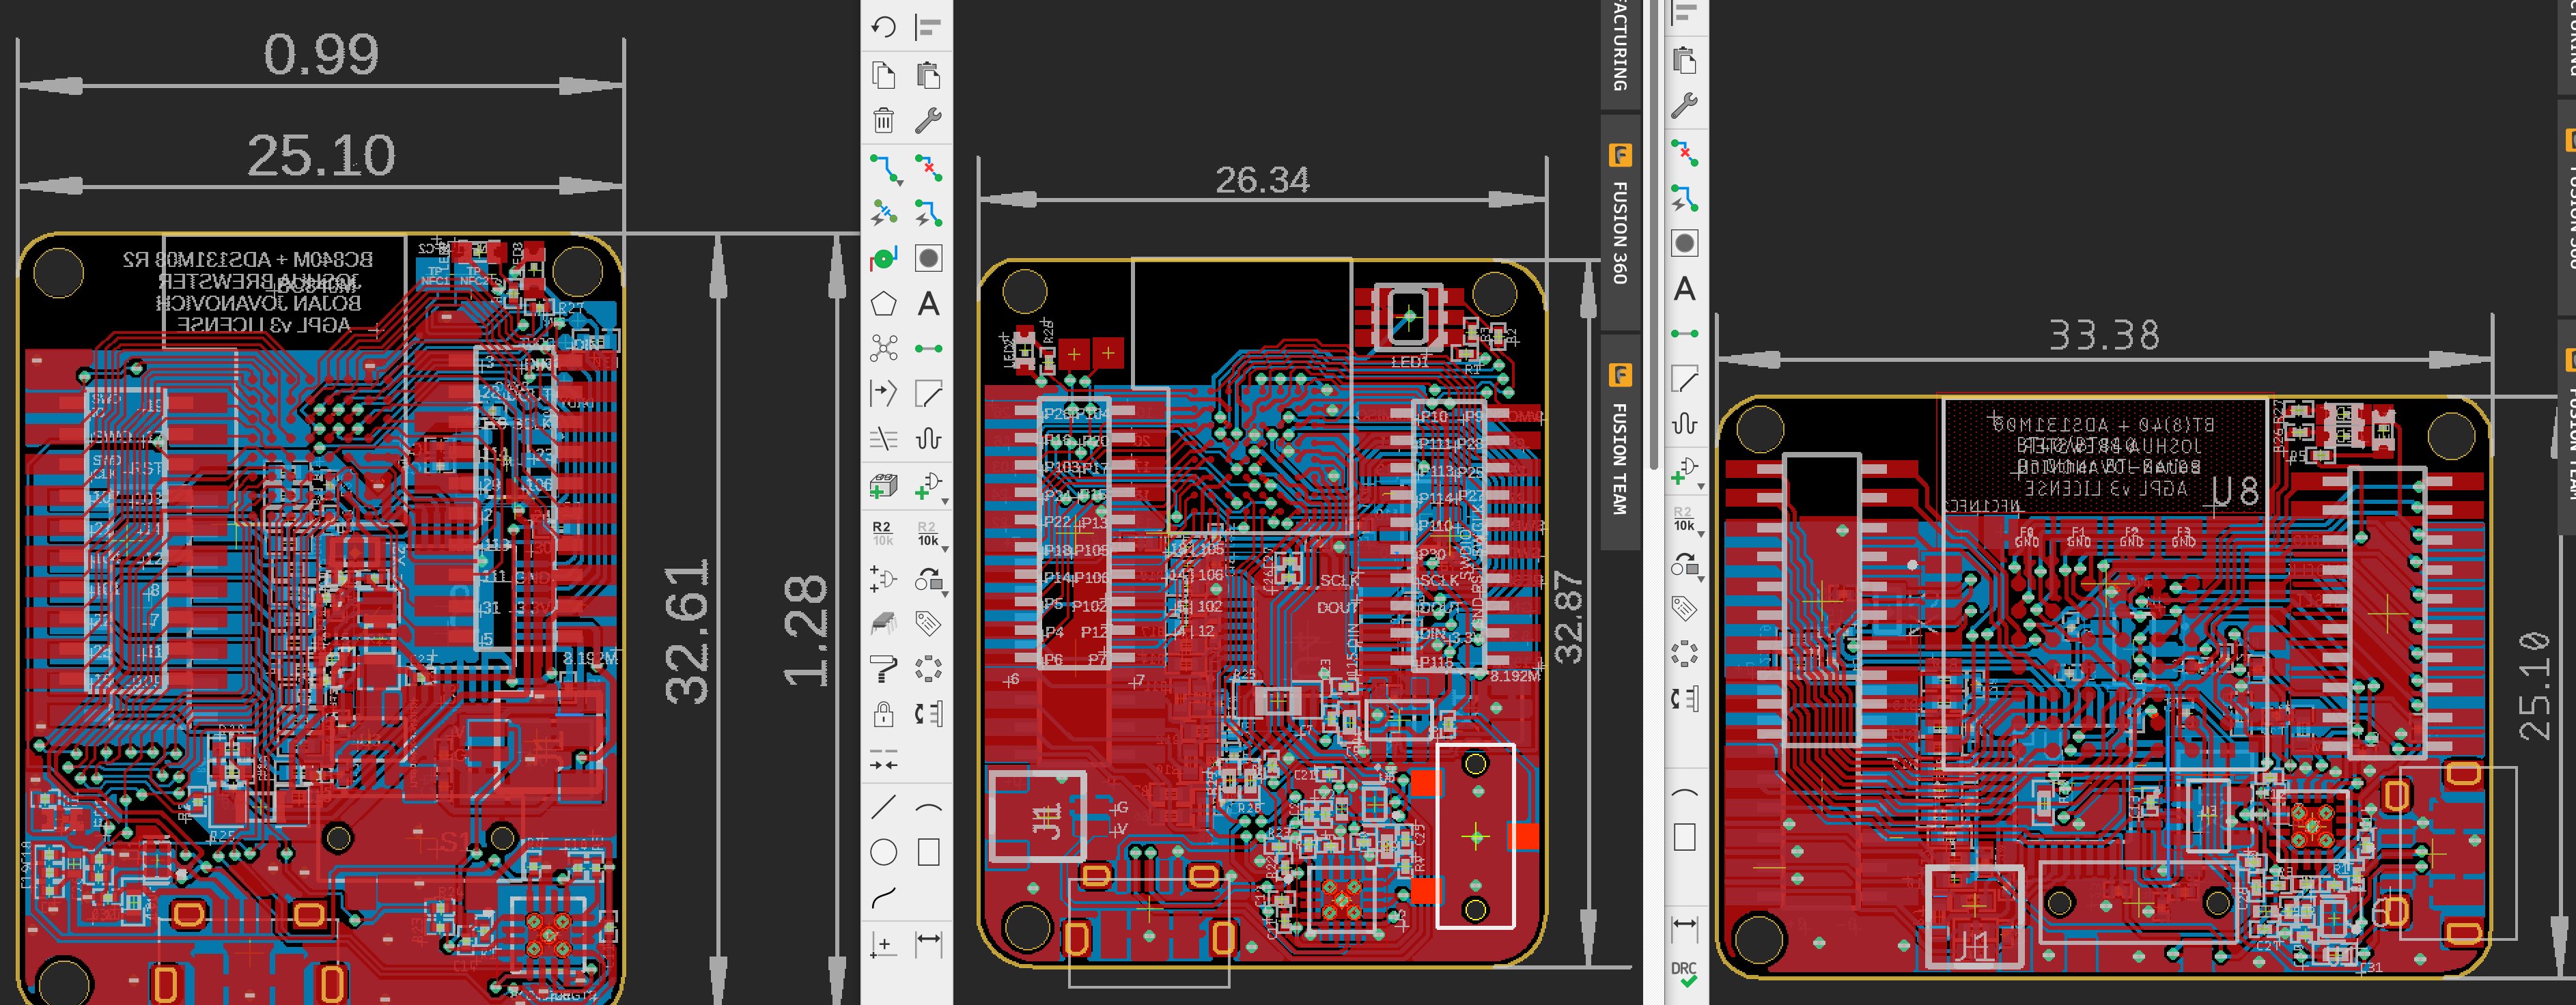
Task: Expand Replace tool dropdown in DRC toolbar
Action: [x=1700, y=579]
